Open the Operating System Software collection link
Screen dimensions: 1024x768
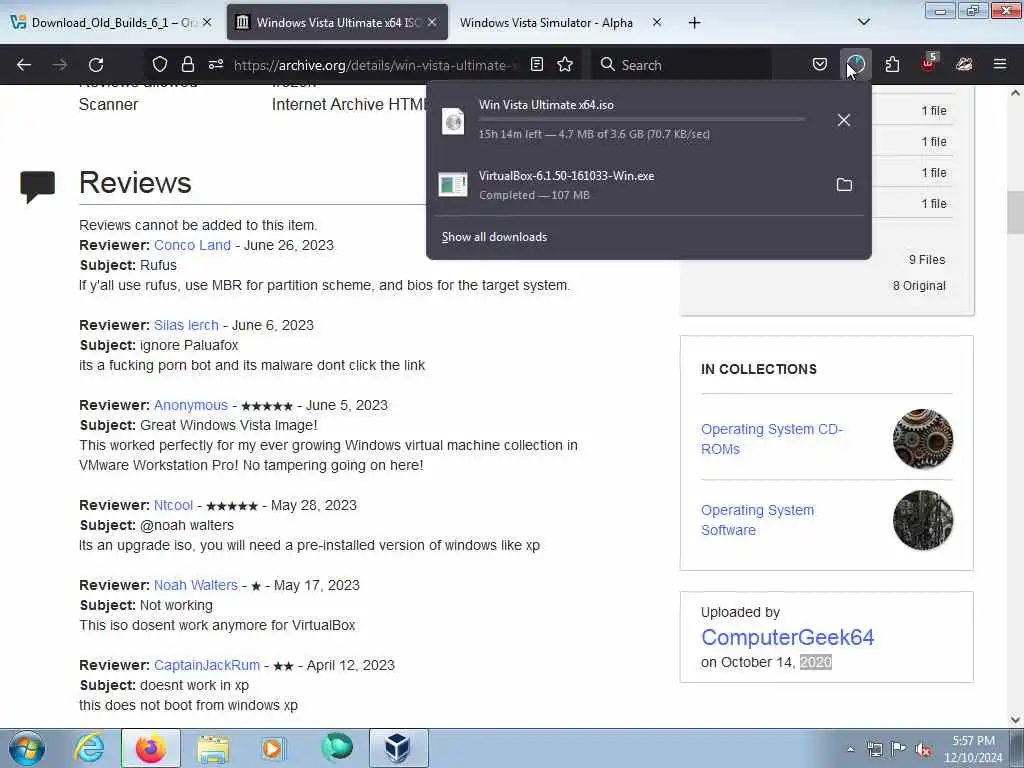tap(758, 520)
